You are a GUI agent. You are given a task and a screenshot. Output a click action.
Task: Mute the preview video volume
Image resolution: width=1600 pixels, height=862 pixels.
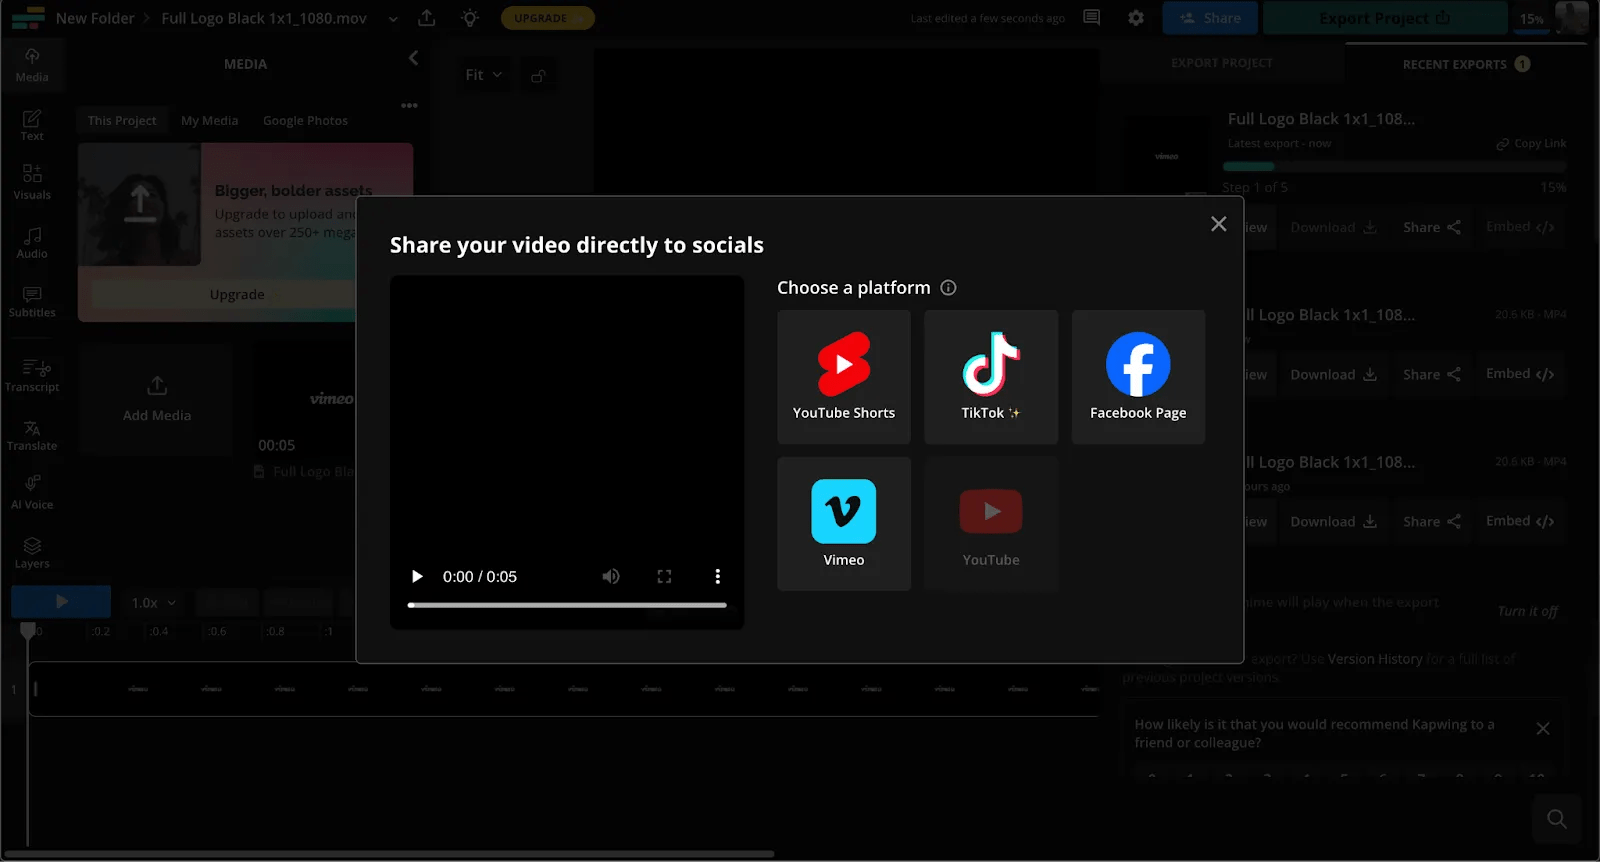[610, 577]
